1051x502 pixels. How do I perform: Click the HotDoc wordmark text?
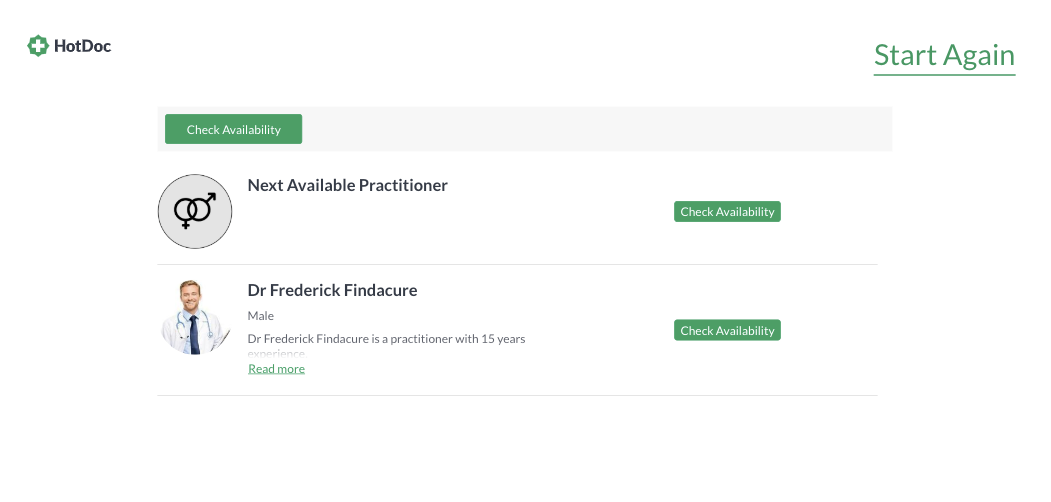[x=82, y=46]
